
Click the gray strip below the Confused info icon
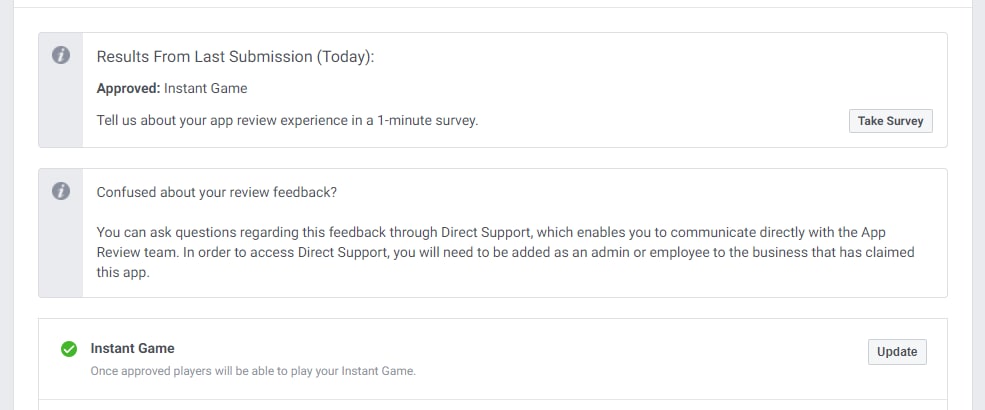(x=61, y=250)
